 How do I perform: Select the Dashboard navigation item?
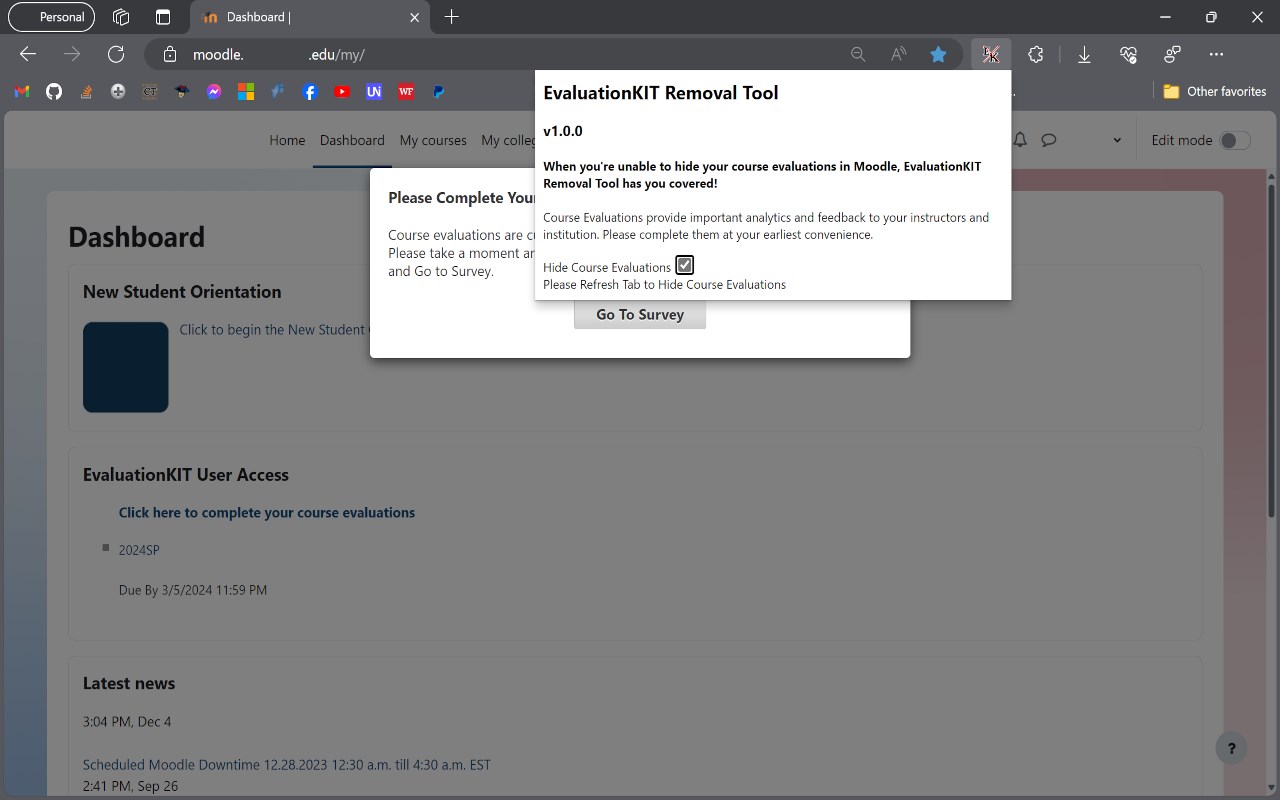click(352, 140)
